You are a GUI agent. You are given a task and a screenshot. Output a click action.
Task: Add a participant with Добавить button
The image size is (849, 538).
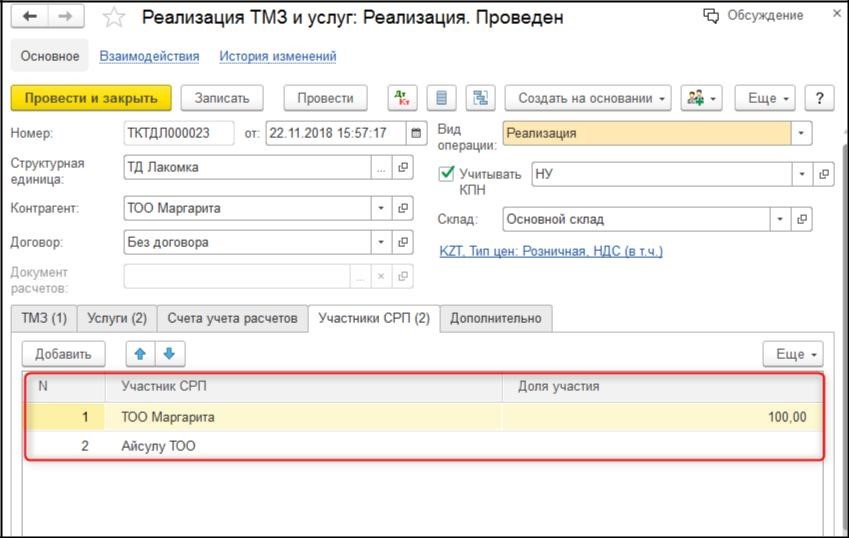point(63,354)
